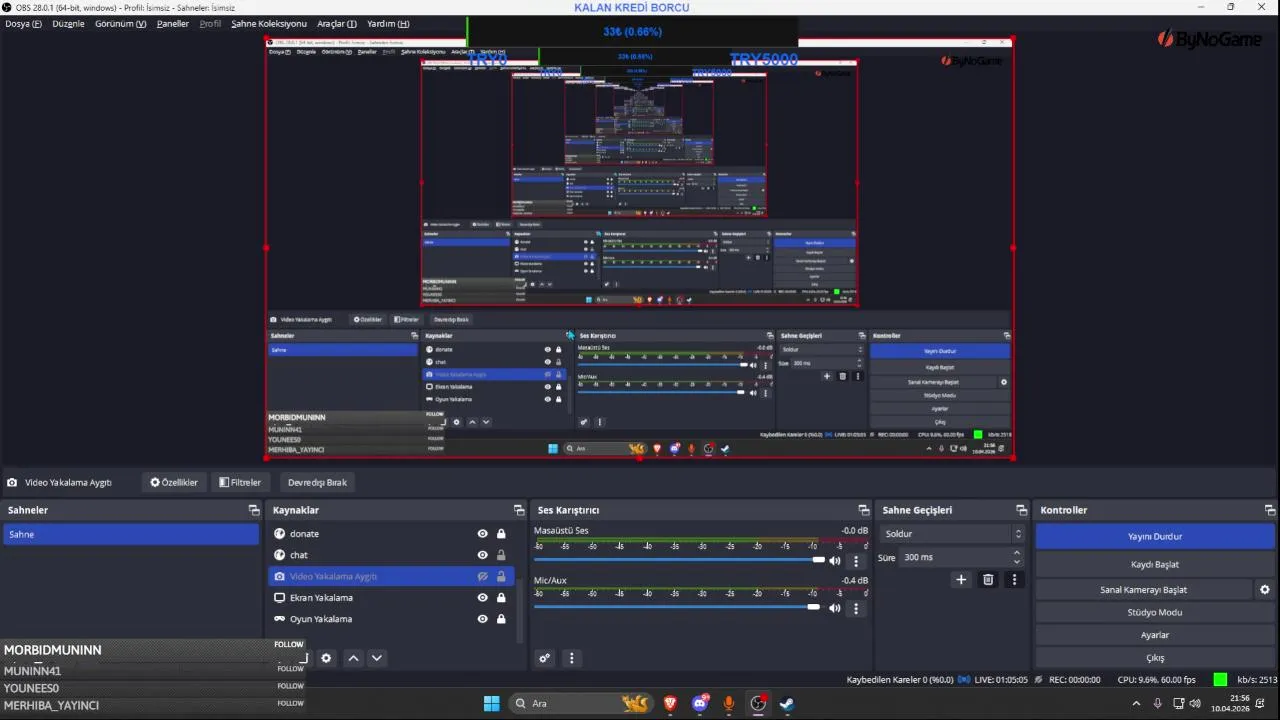
Task: Click the Çıkış exit button
Action: (1155, 658)
